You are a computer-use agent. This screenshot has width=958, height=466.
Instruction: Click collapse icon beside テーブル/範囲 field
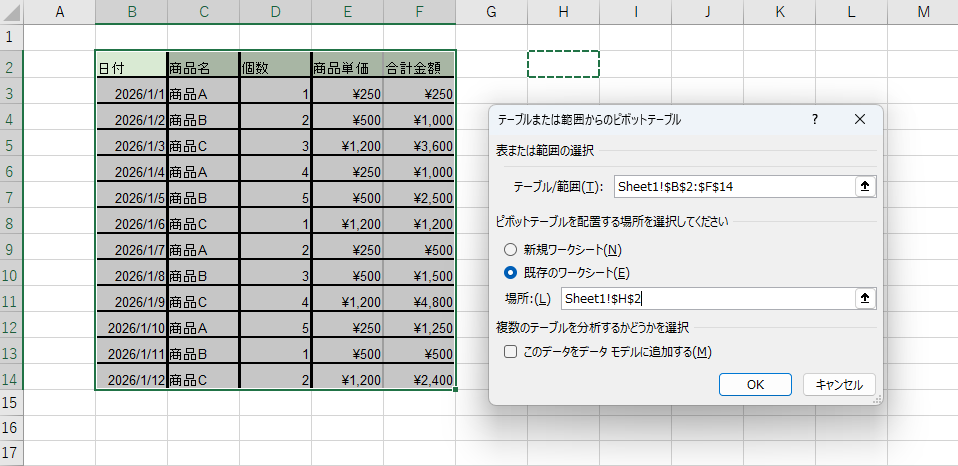[x=865, y=186]
